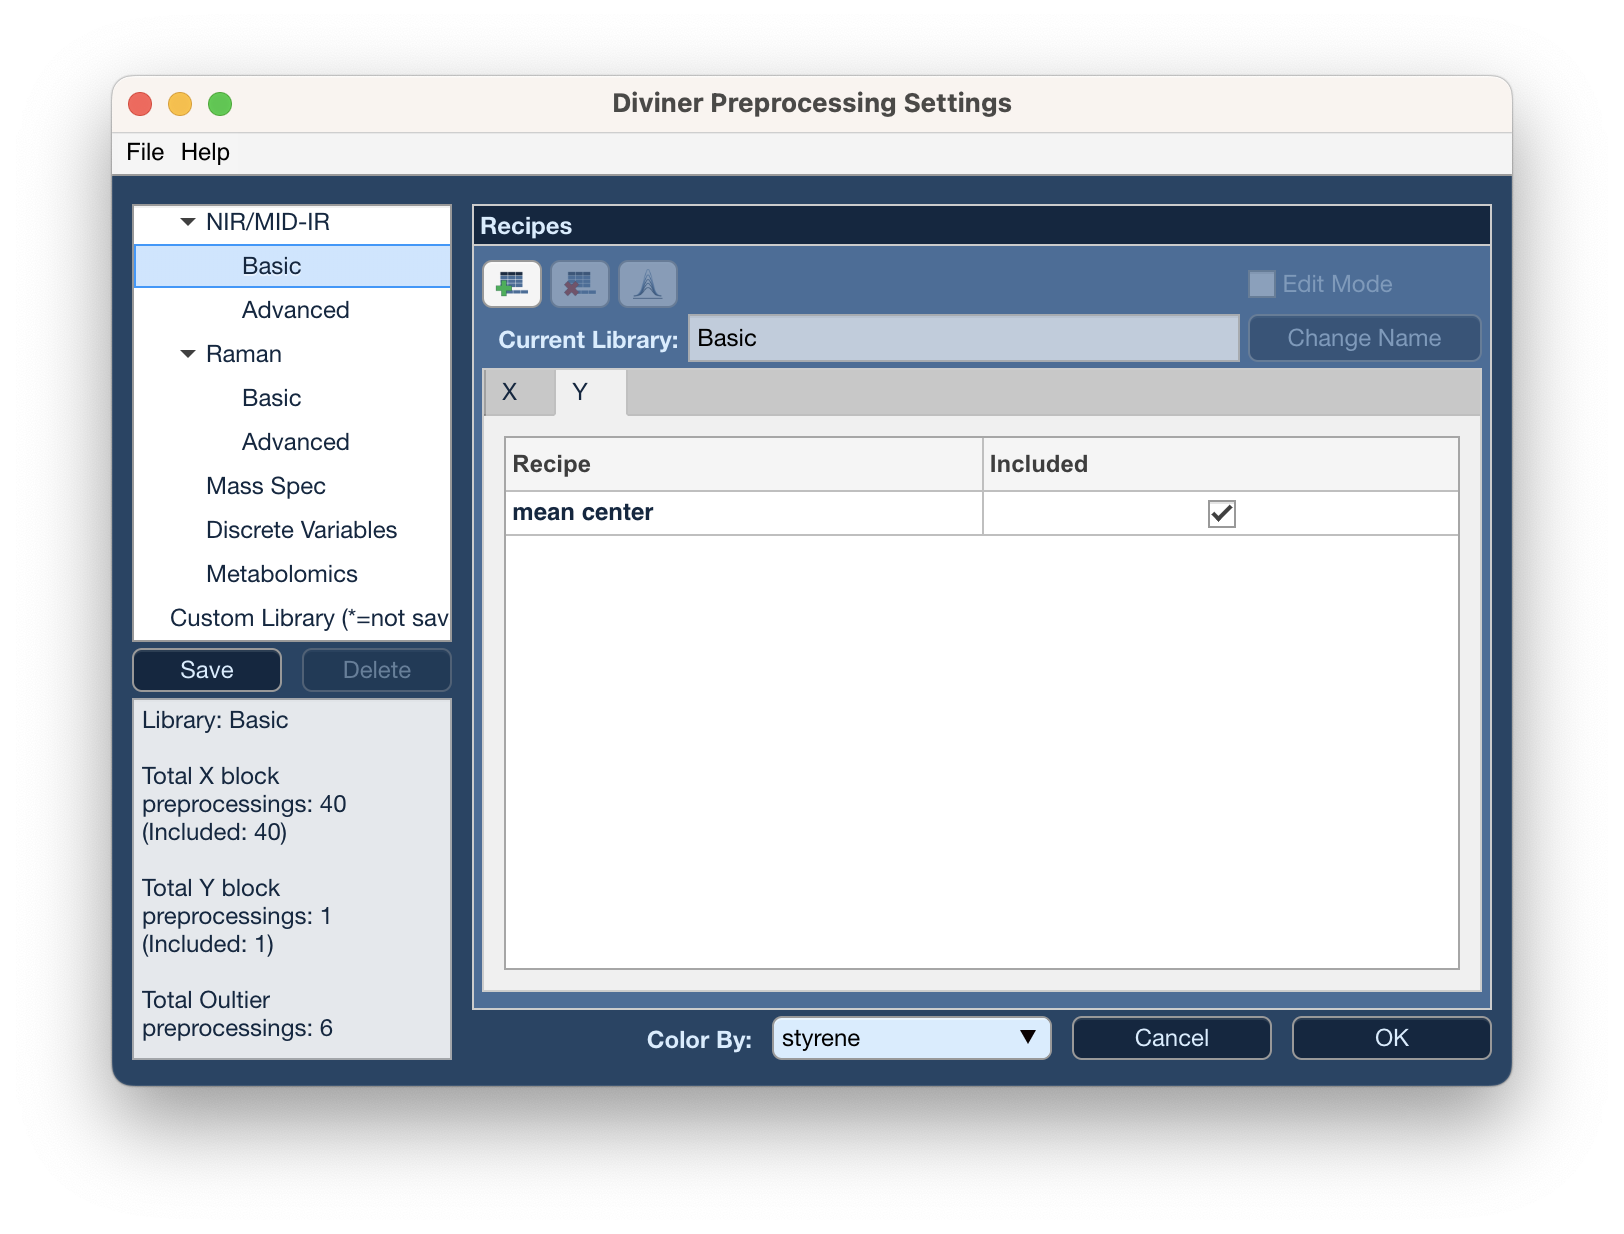Select Advanced under Raman
This screenshot has width=1624, height=1234.
tap(296, 442)
